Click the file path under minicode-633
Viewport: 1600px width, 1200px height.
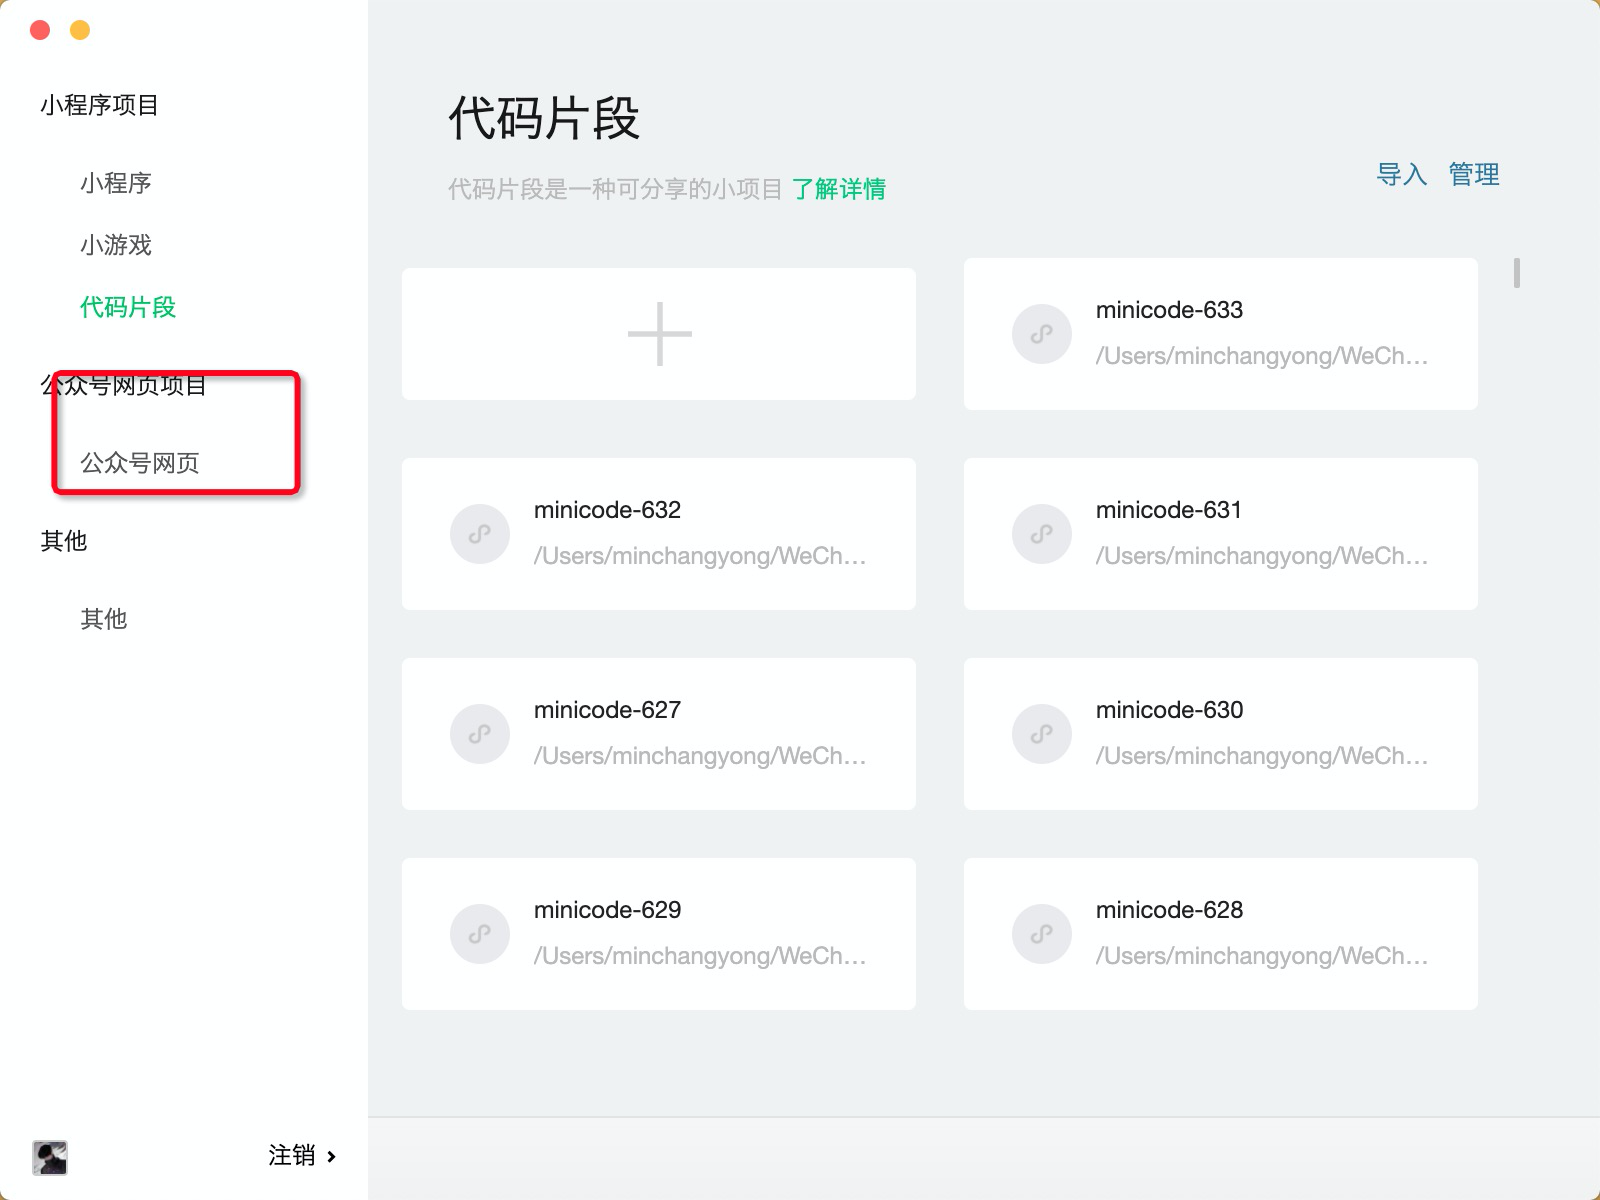[x=1262, y=356]
